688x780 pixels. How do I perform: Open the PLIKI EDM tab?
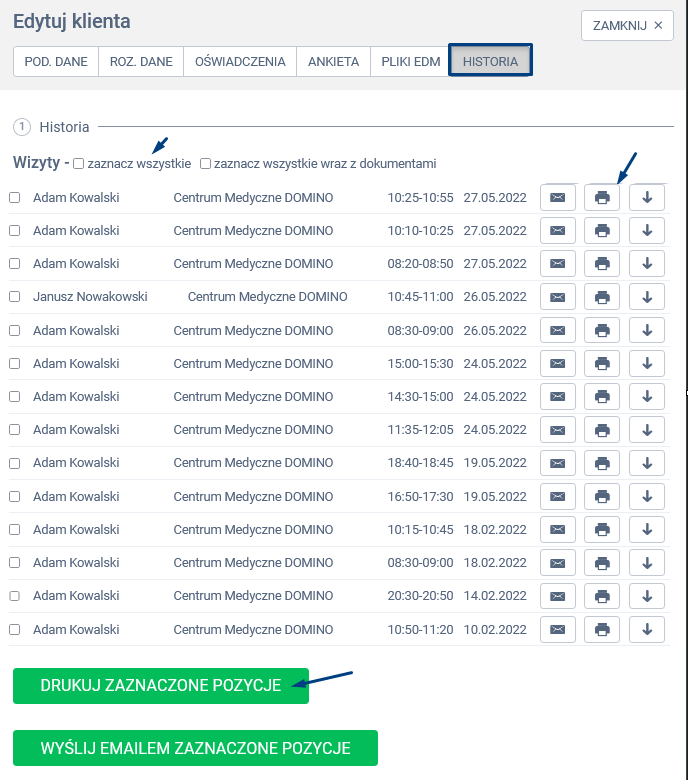coord(410,61)
